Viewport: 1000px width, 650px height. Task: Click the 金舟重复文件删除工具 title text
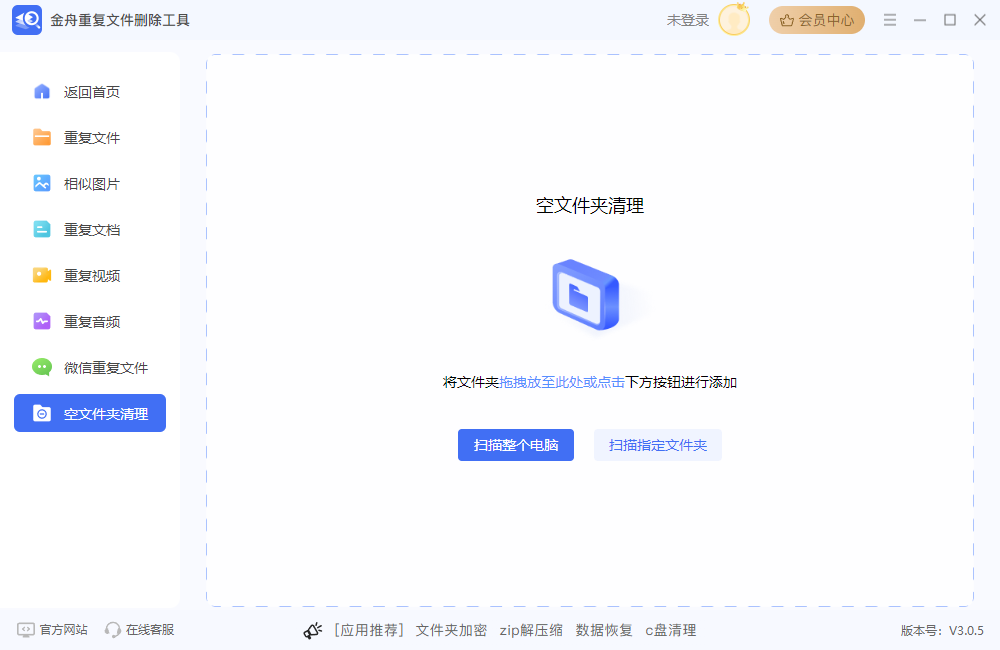coord(120,20)
